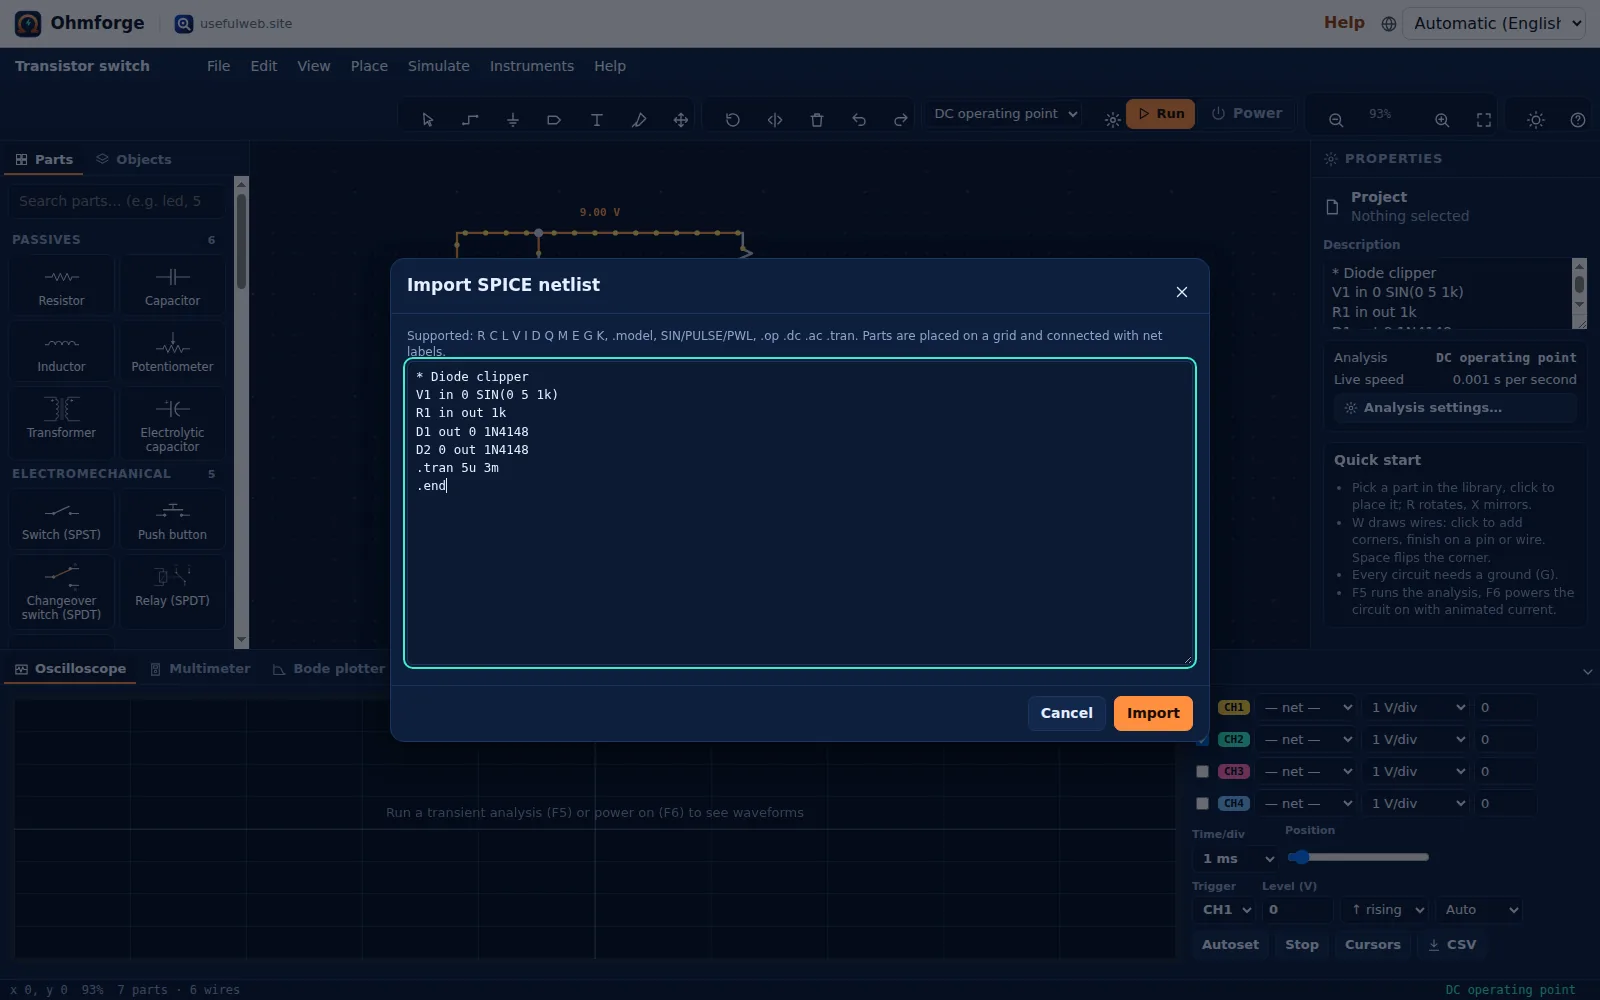The image size is (1600, 1000).
Task: Switch to the Bode plotter tab
Action: (x=330, y=669)
